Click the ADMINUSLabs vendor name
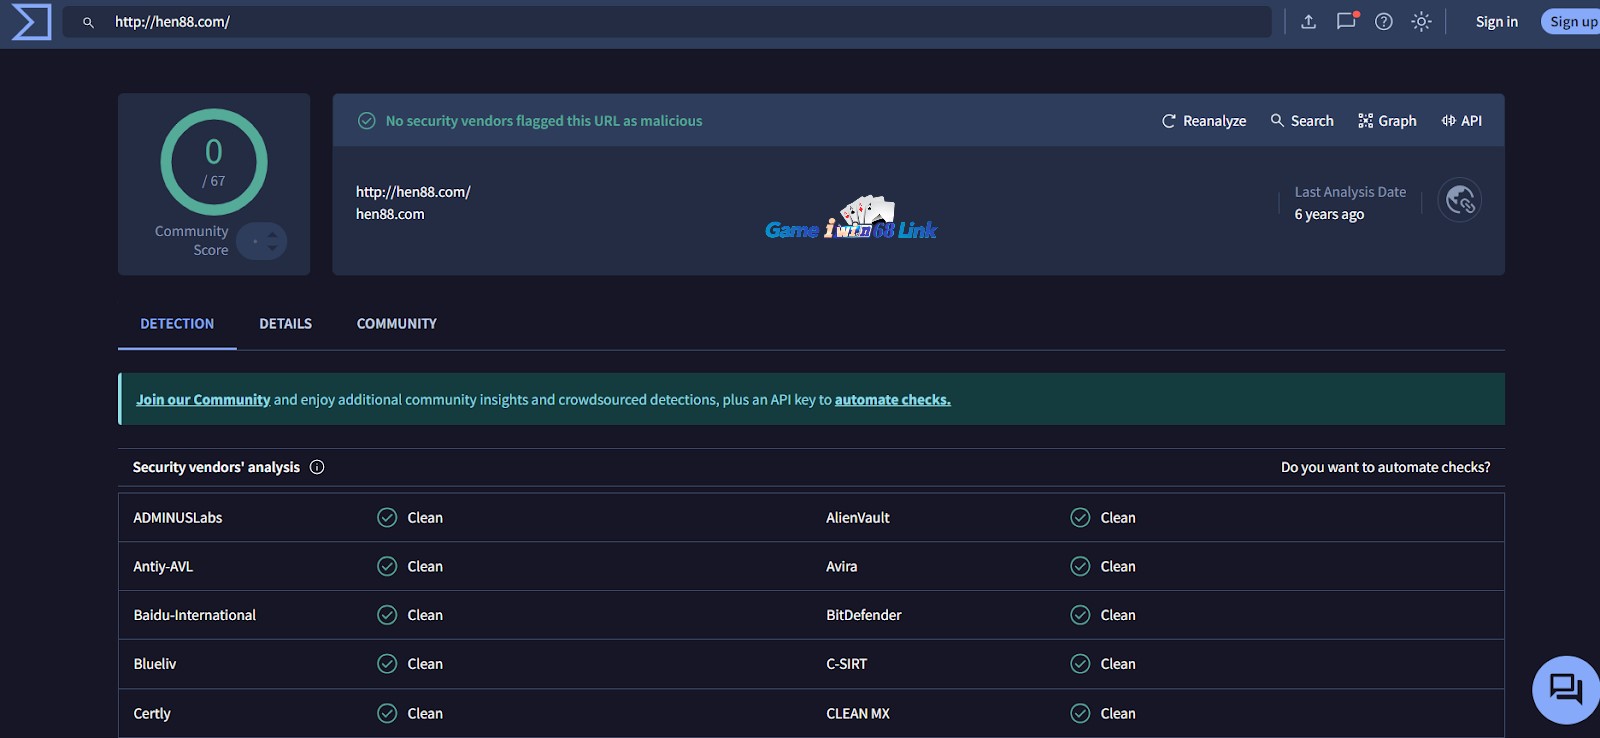1600x738 pixels. [x=178, y=518]
